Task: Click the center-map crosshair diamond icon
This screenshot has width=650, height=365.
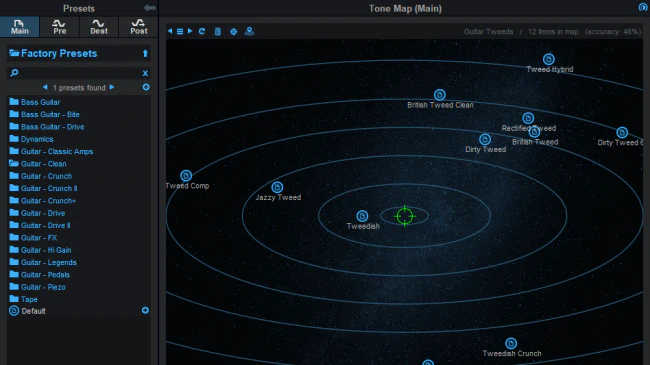Action: point(234,32)
